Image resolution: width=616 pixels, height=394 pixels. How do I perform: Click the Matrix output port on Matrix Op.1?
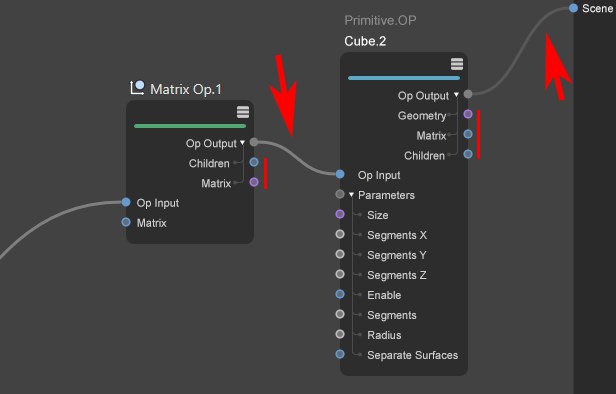coord(254,182)
